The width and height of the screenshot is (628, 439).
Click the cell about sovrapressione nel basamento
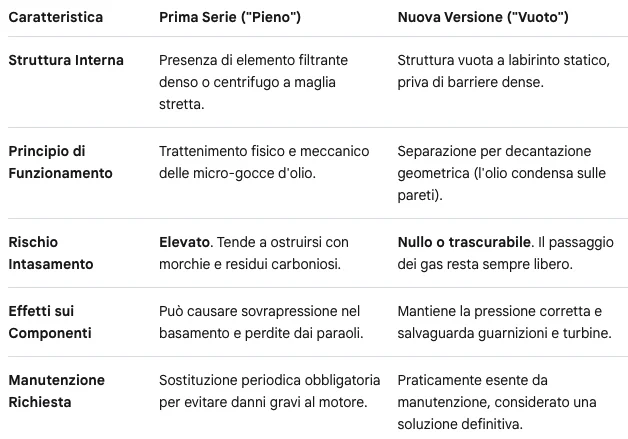[x=261, y=322]
